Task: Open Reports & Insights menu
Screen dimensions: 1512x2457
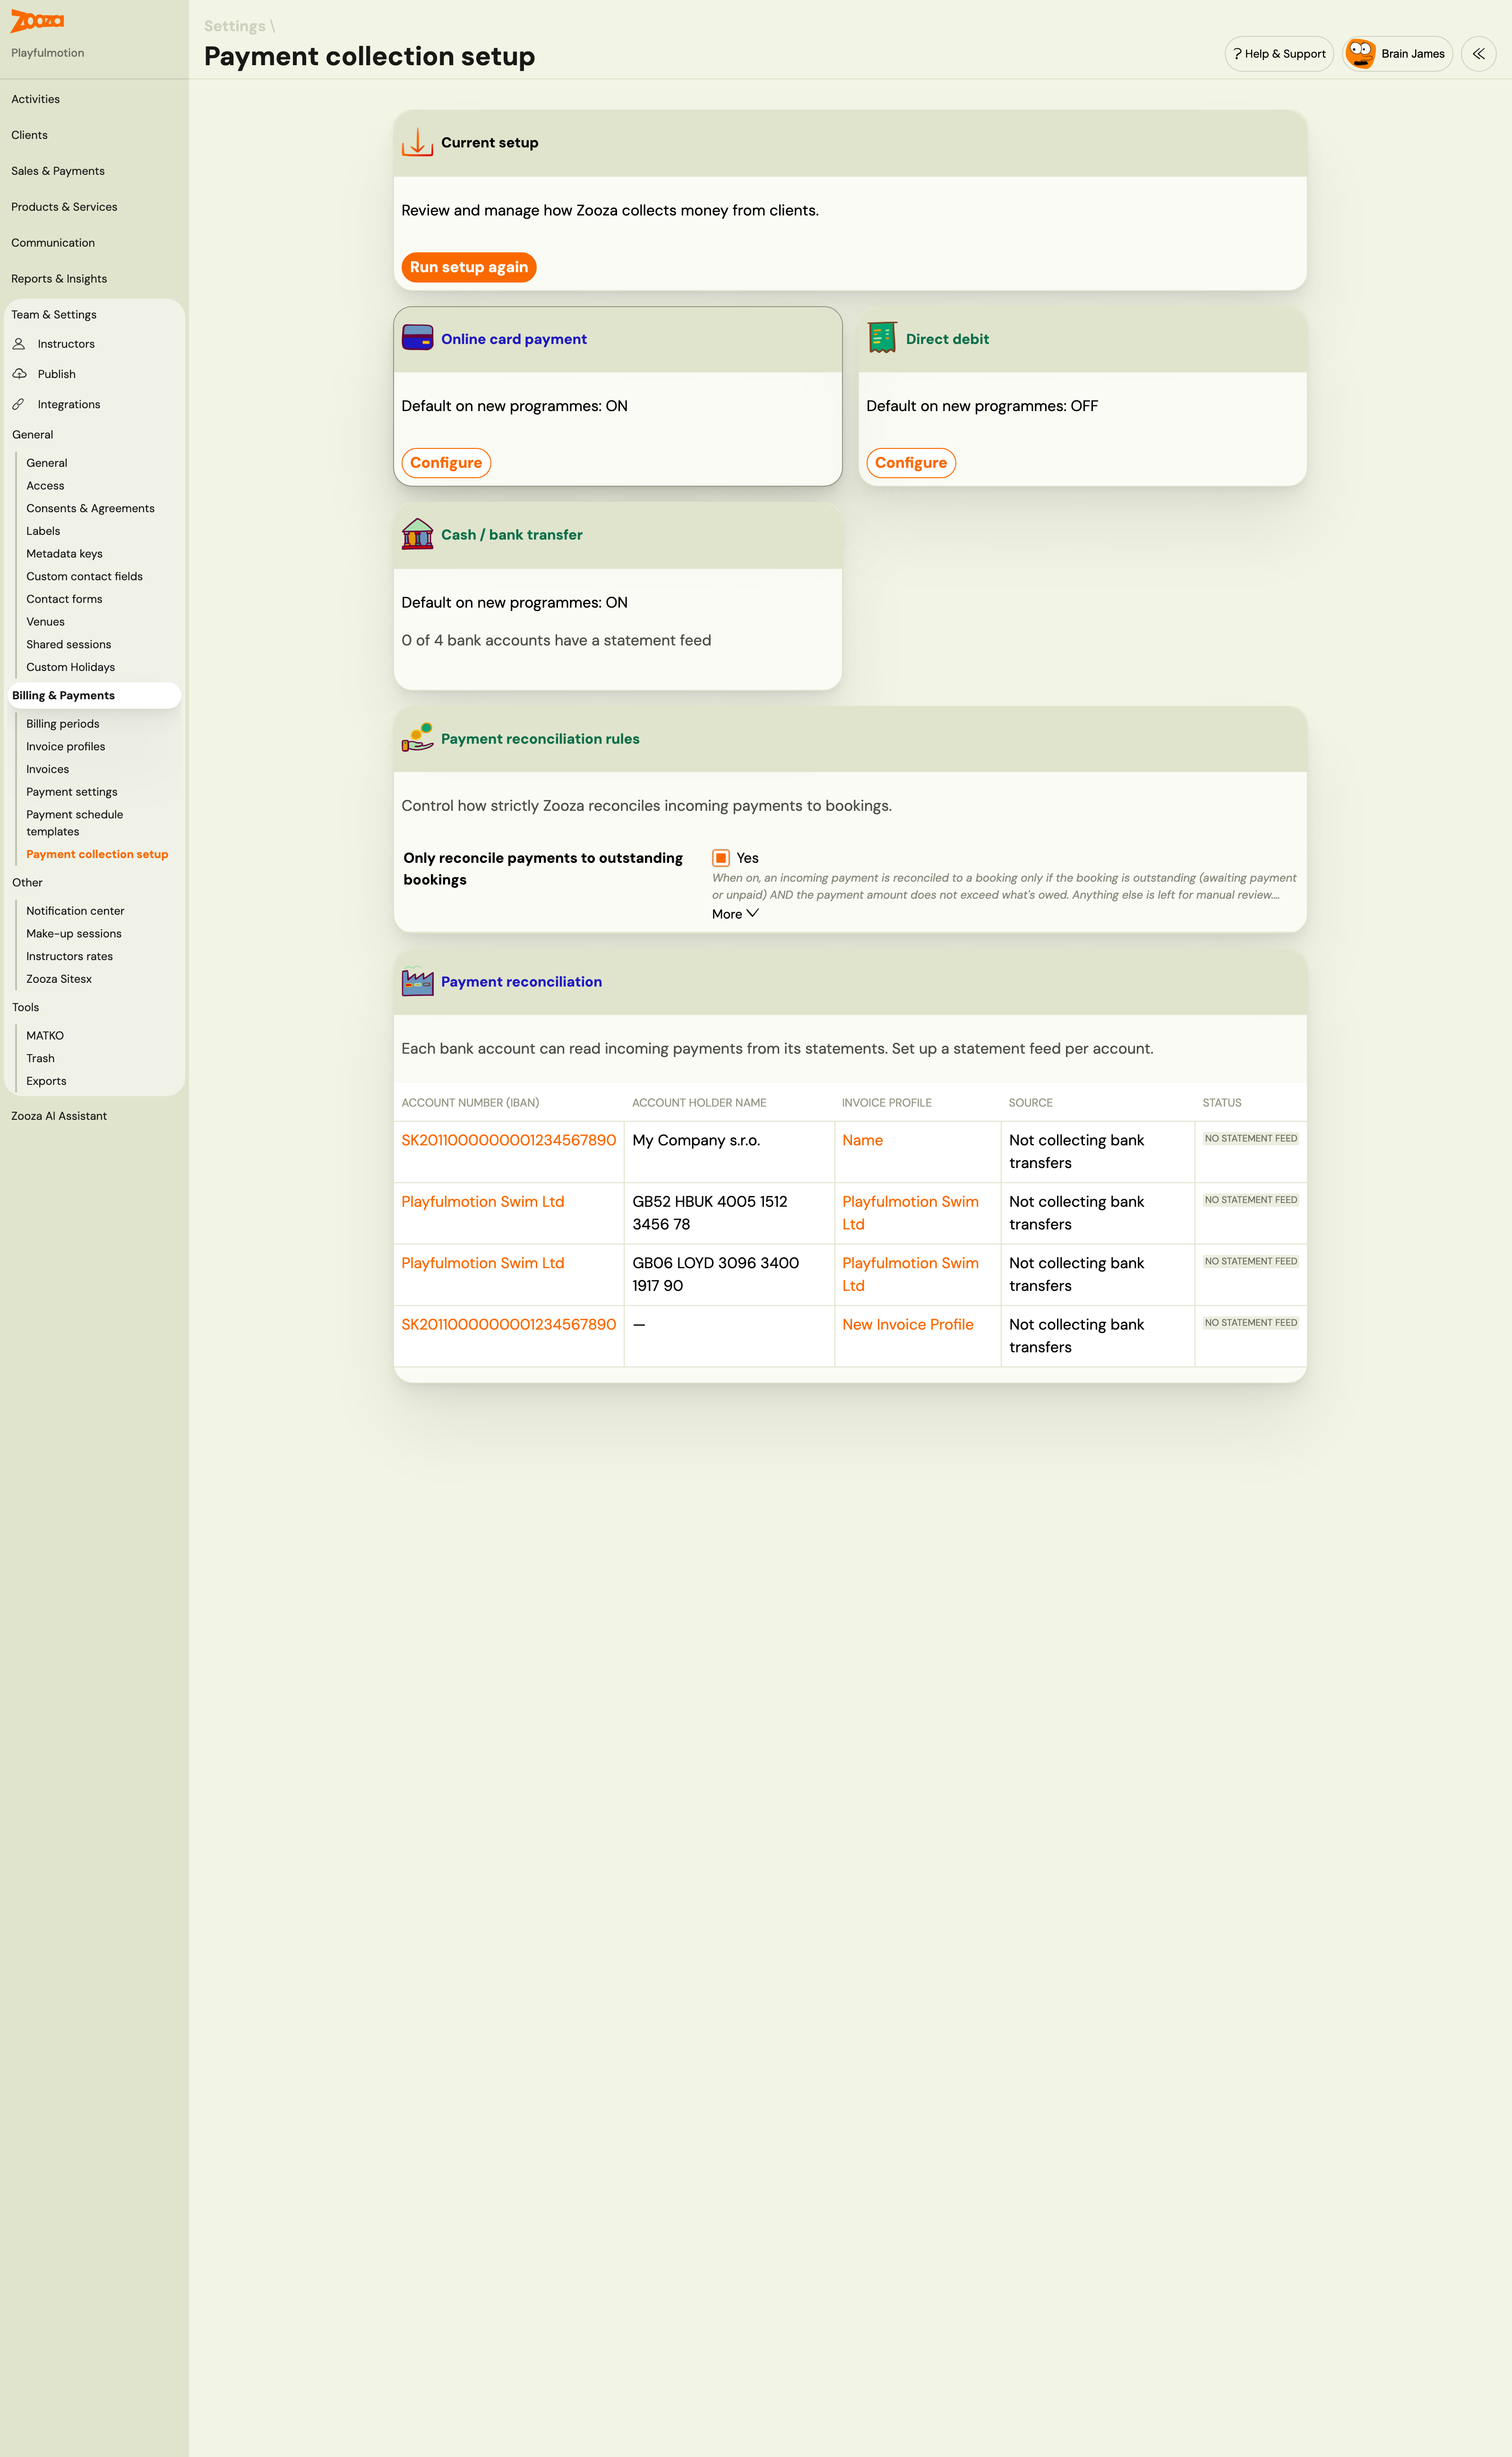Action: click(x=59, y=279)
